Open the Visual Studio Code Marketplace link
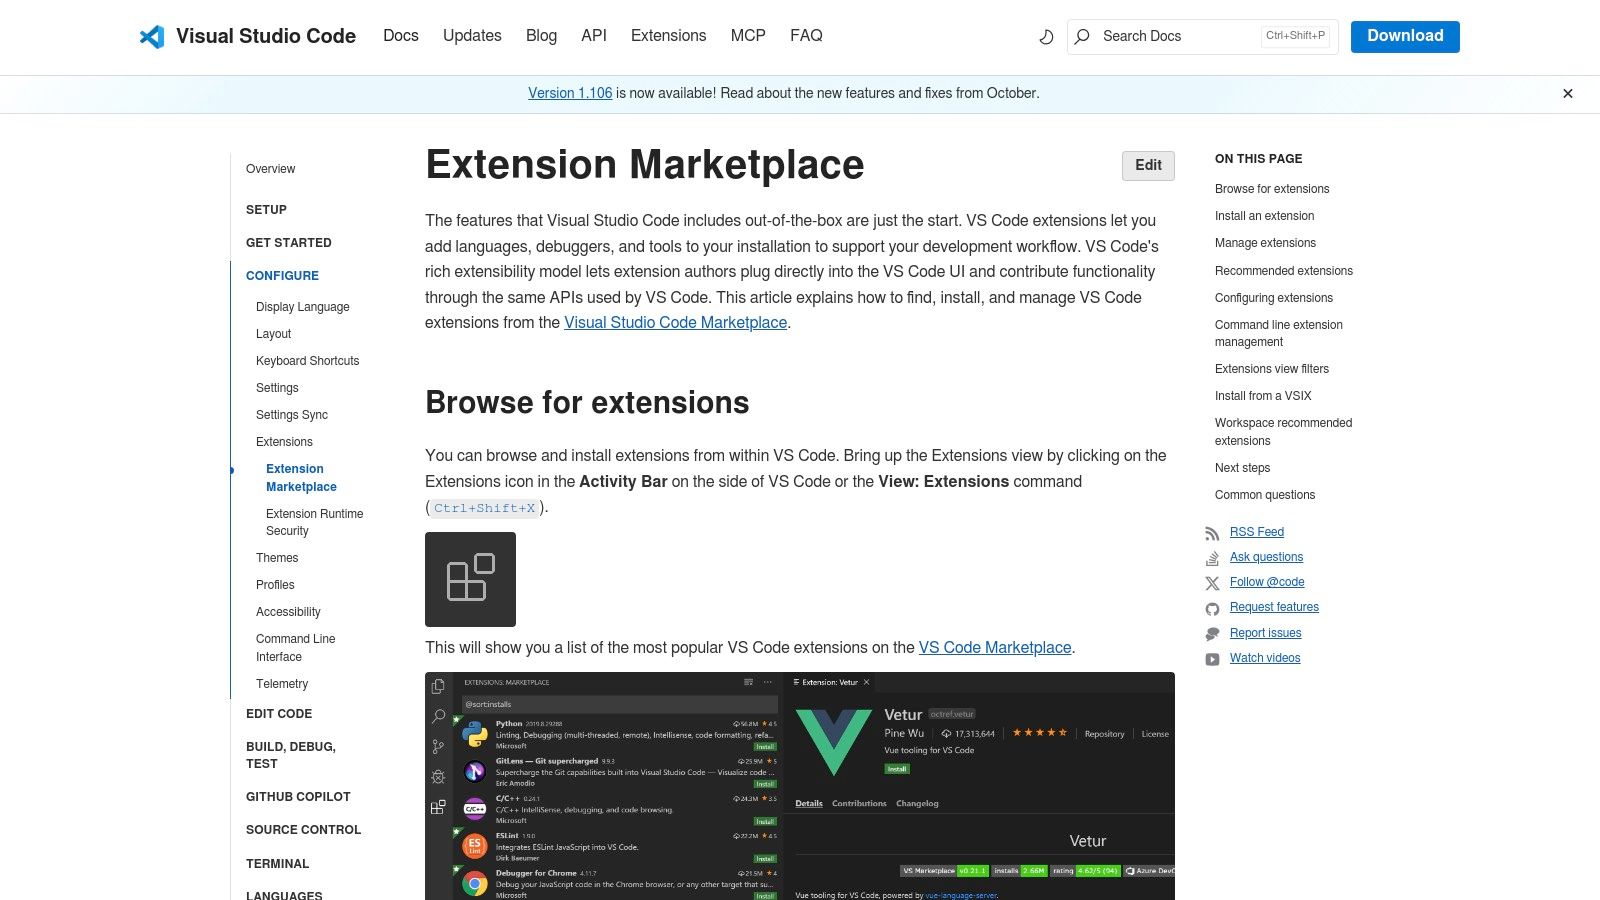1600x900 pixels. tap(675, 322)
